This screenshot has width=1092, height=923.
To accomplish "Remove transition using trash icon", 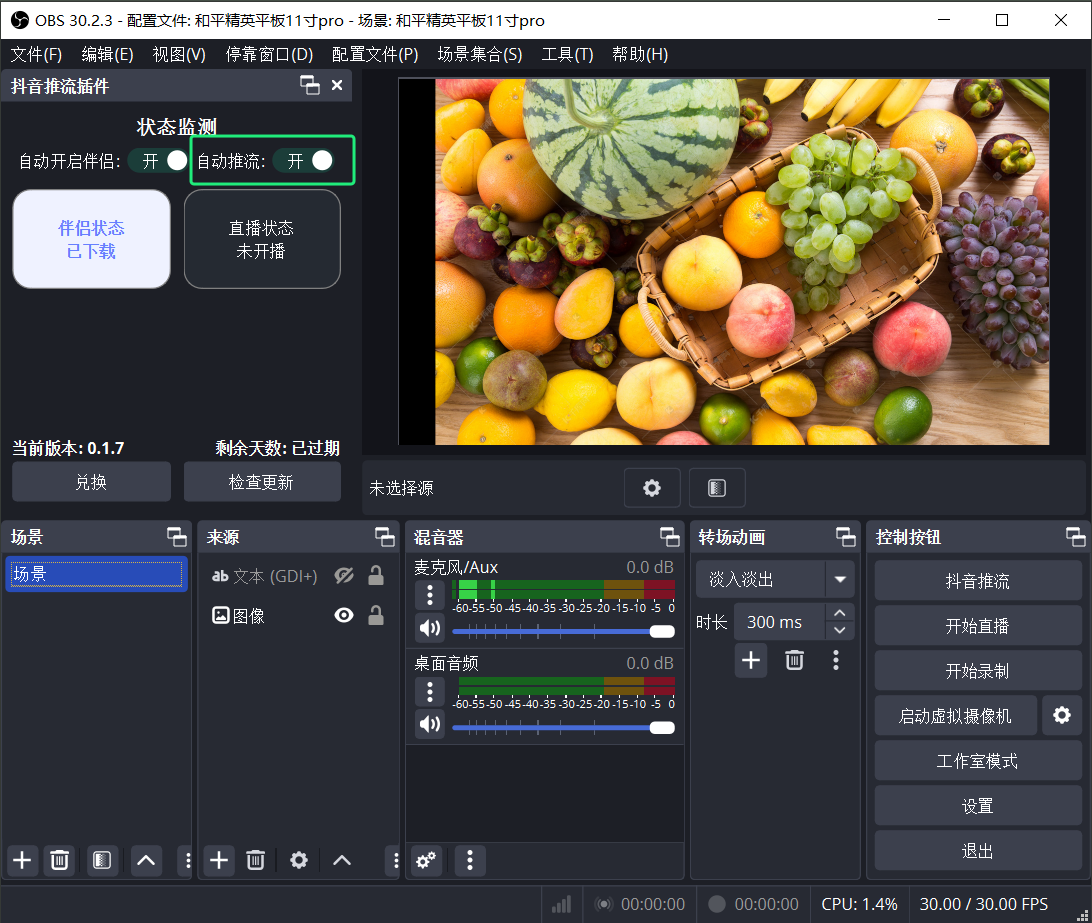I will pos(794,660).
